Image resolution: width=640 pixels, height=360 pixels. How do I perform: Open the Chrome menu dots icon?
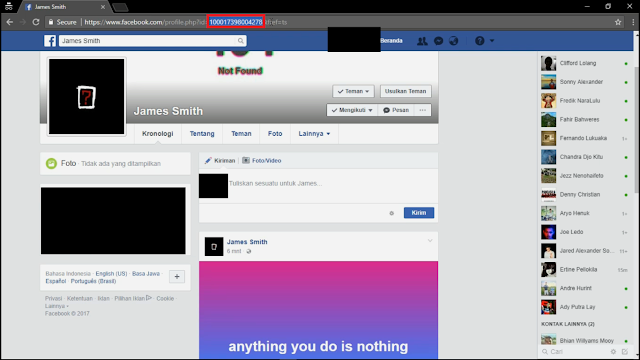coord(633,22)
